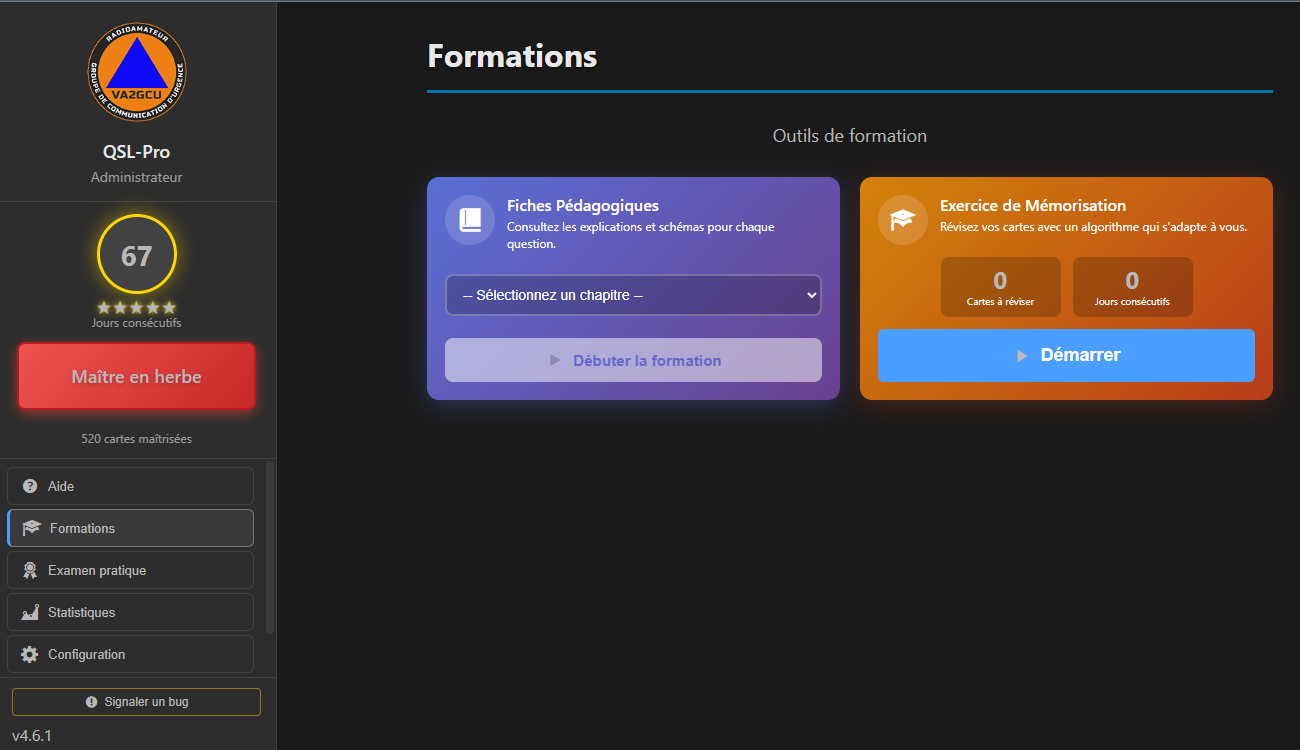Launch the memorization exercise with Démarrer
This screenshot has width=1300, height=750.
click(1066, 355)
